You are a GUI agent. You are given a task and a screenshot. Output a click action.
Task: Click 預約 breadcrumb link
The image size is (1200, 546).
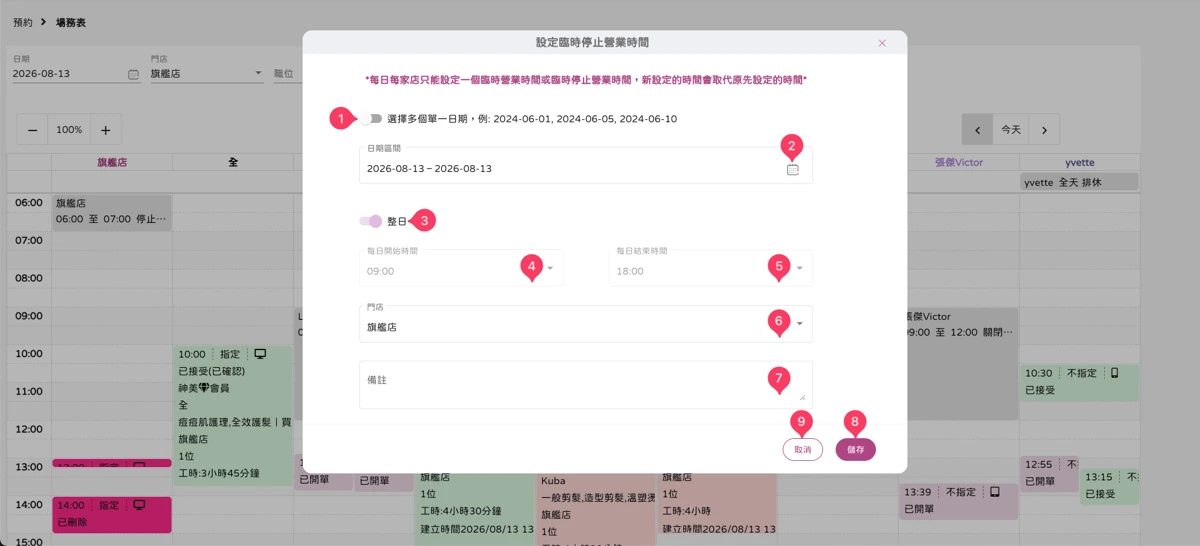tap(23, 22)
